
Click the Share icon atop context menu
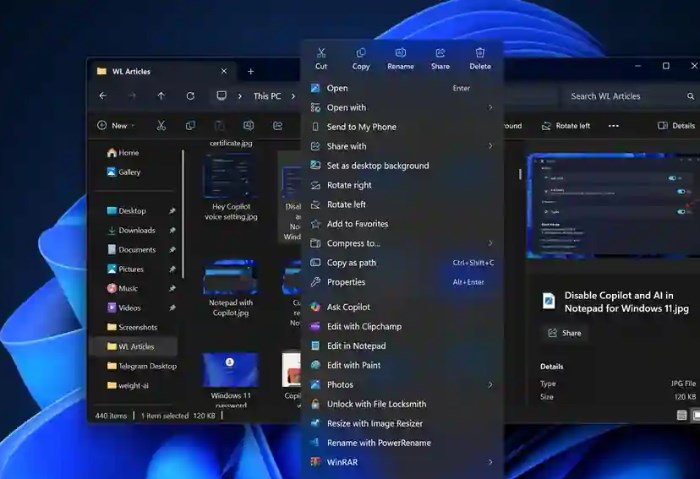pyautogui.click(x=440, y=57)
